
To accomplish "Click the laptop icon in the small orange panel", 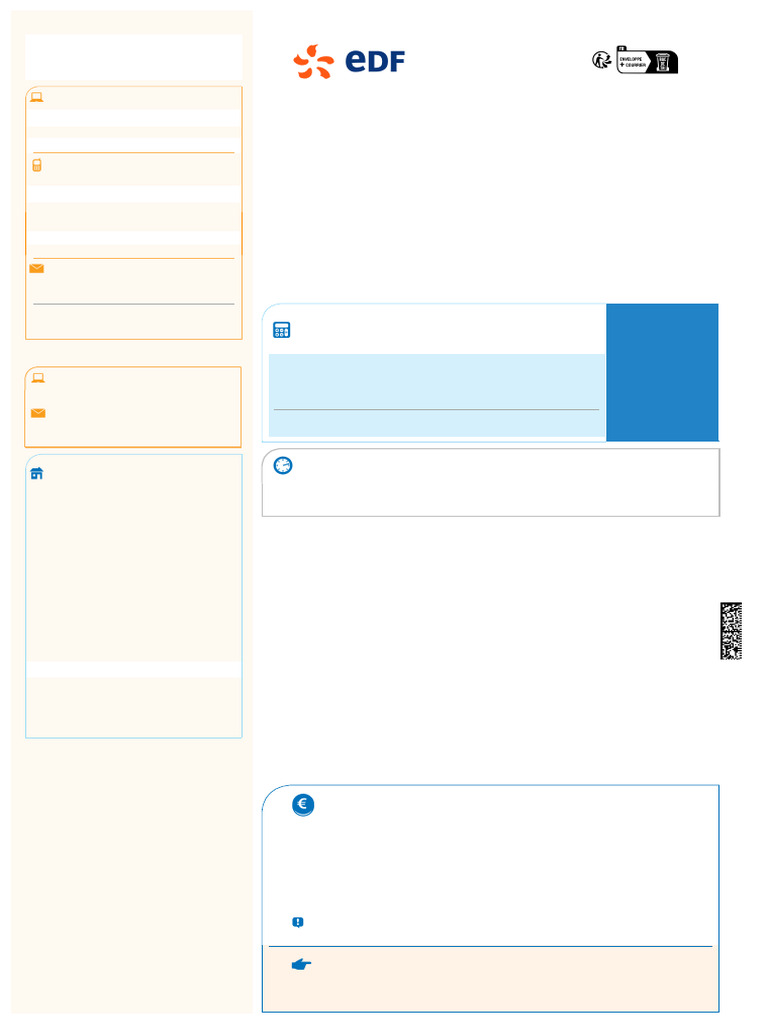I will (x=38, y=378).
